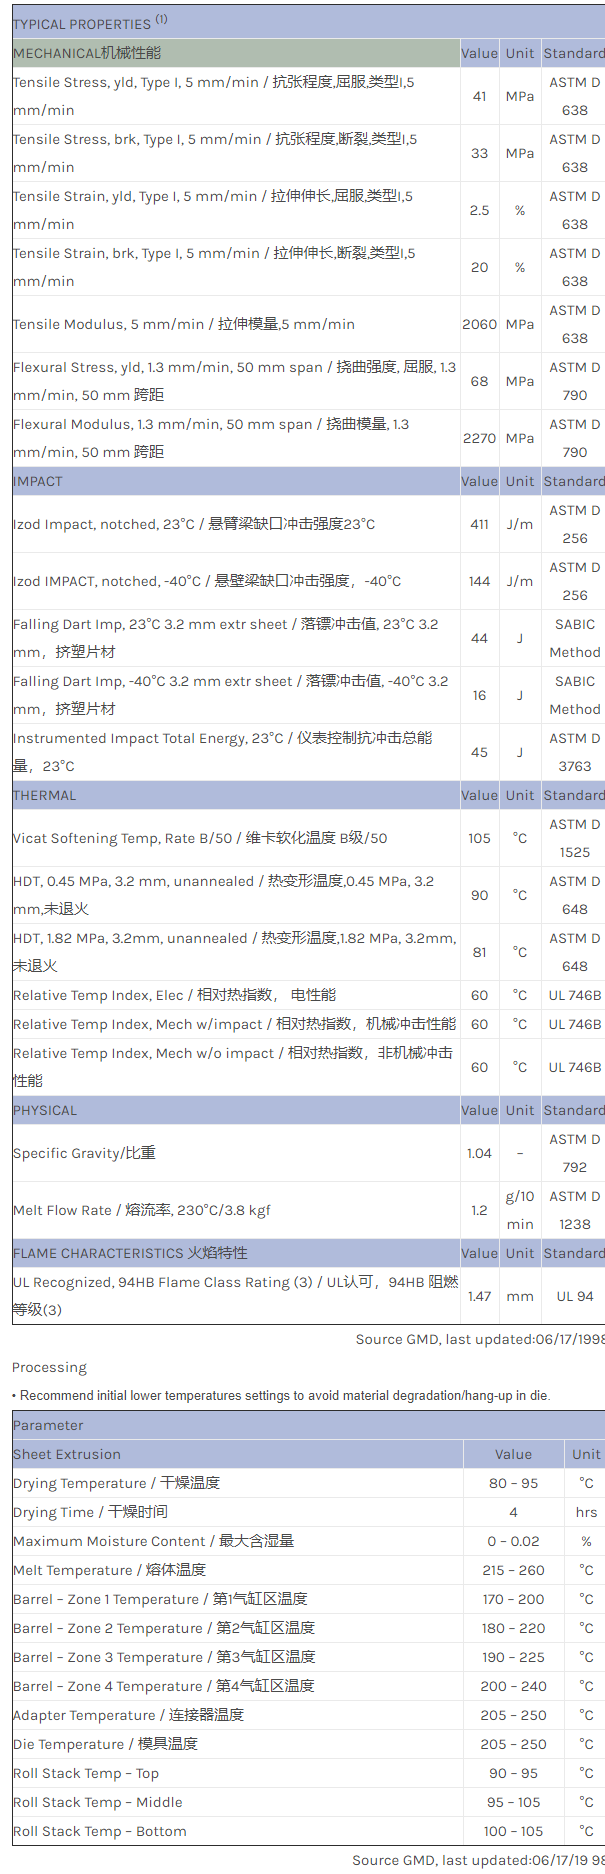Click the Izod Impact notched 23°C row
Viewport: 605px width, 1874px height.
pos(194,524)
